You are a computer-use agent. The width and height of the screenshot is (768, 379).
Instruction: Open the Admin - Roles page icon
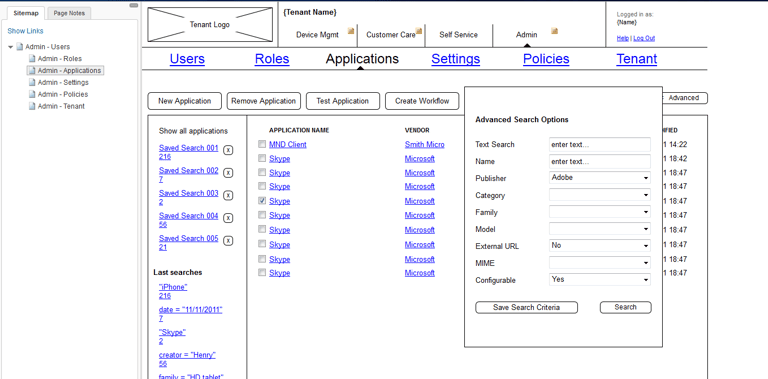[x=32, y=59]
